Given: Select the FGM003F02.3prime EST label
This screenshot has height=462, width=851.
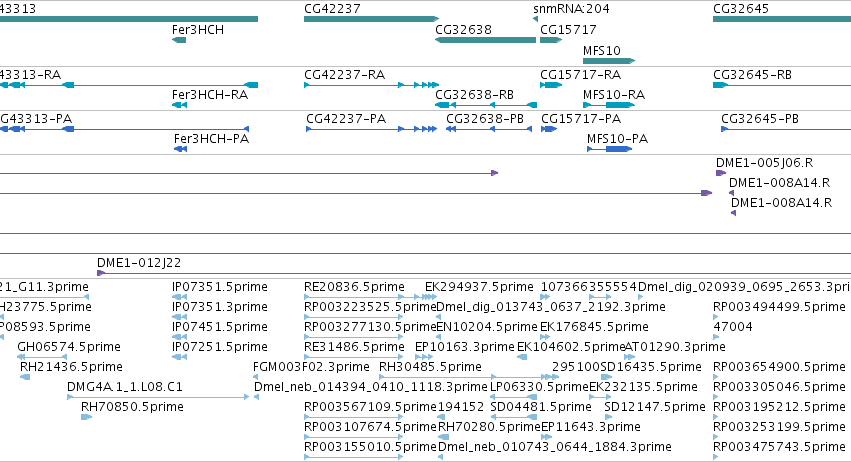Looking at the screenshot, I should tap(311, 366).
